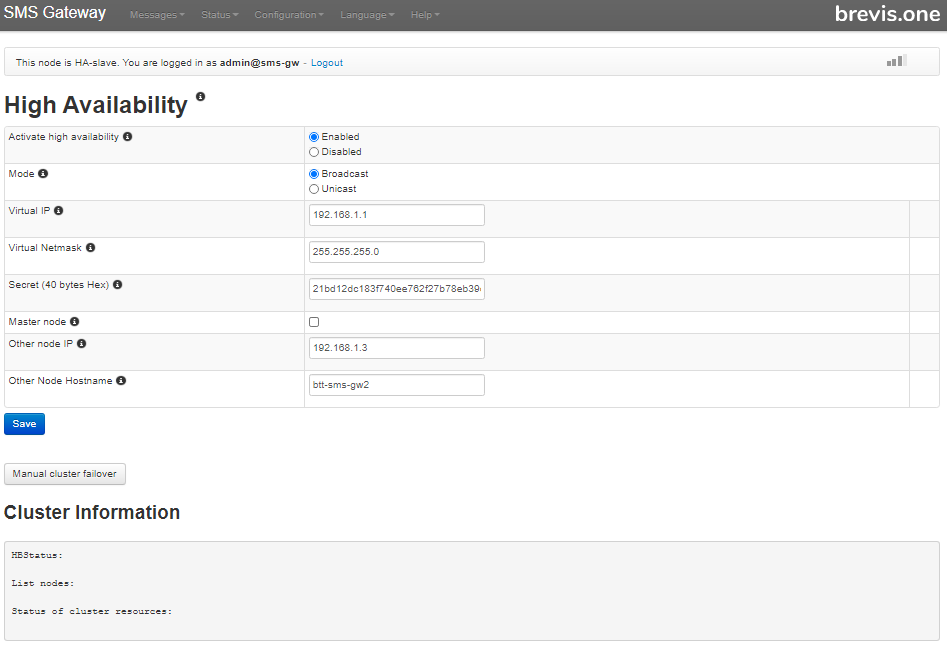Open the Messages dropdown menu
Viewport: 947px width, 645px height.
[157, 14]
